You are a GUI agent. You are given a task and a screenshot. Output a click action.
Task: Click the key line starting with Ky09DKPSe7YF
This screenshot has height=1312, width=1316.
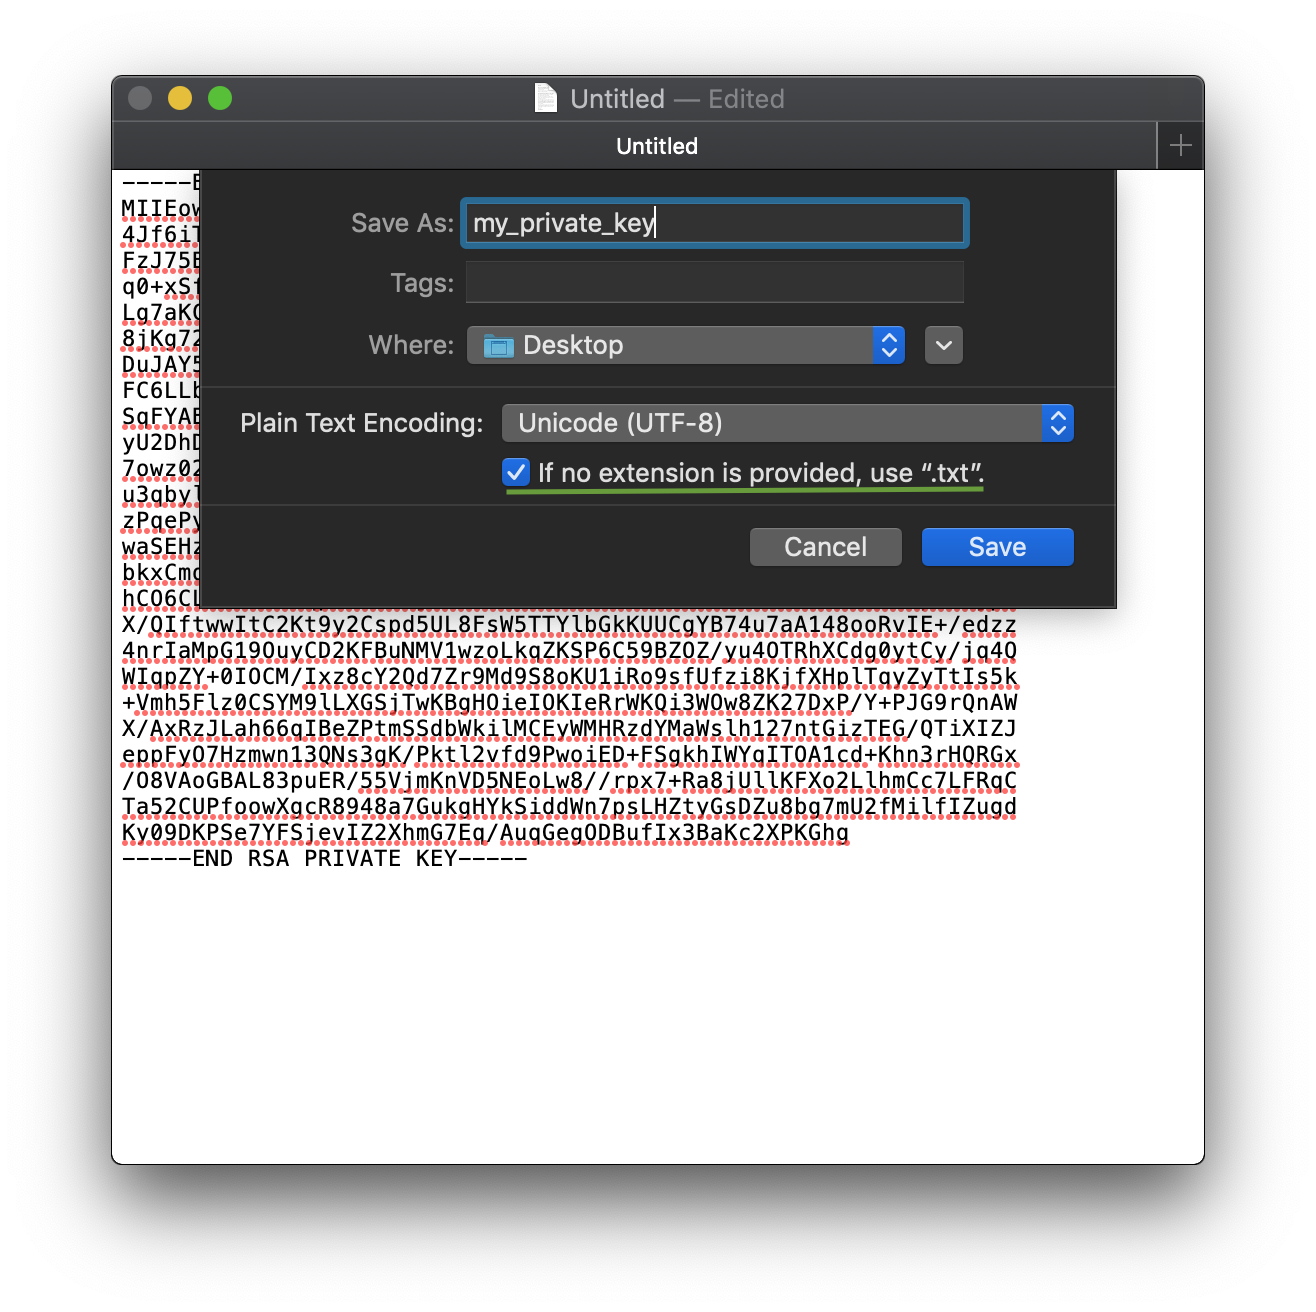(x=485, y=833)
